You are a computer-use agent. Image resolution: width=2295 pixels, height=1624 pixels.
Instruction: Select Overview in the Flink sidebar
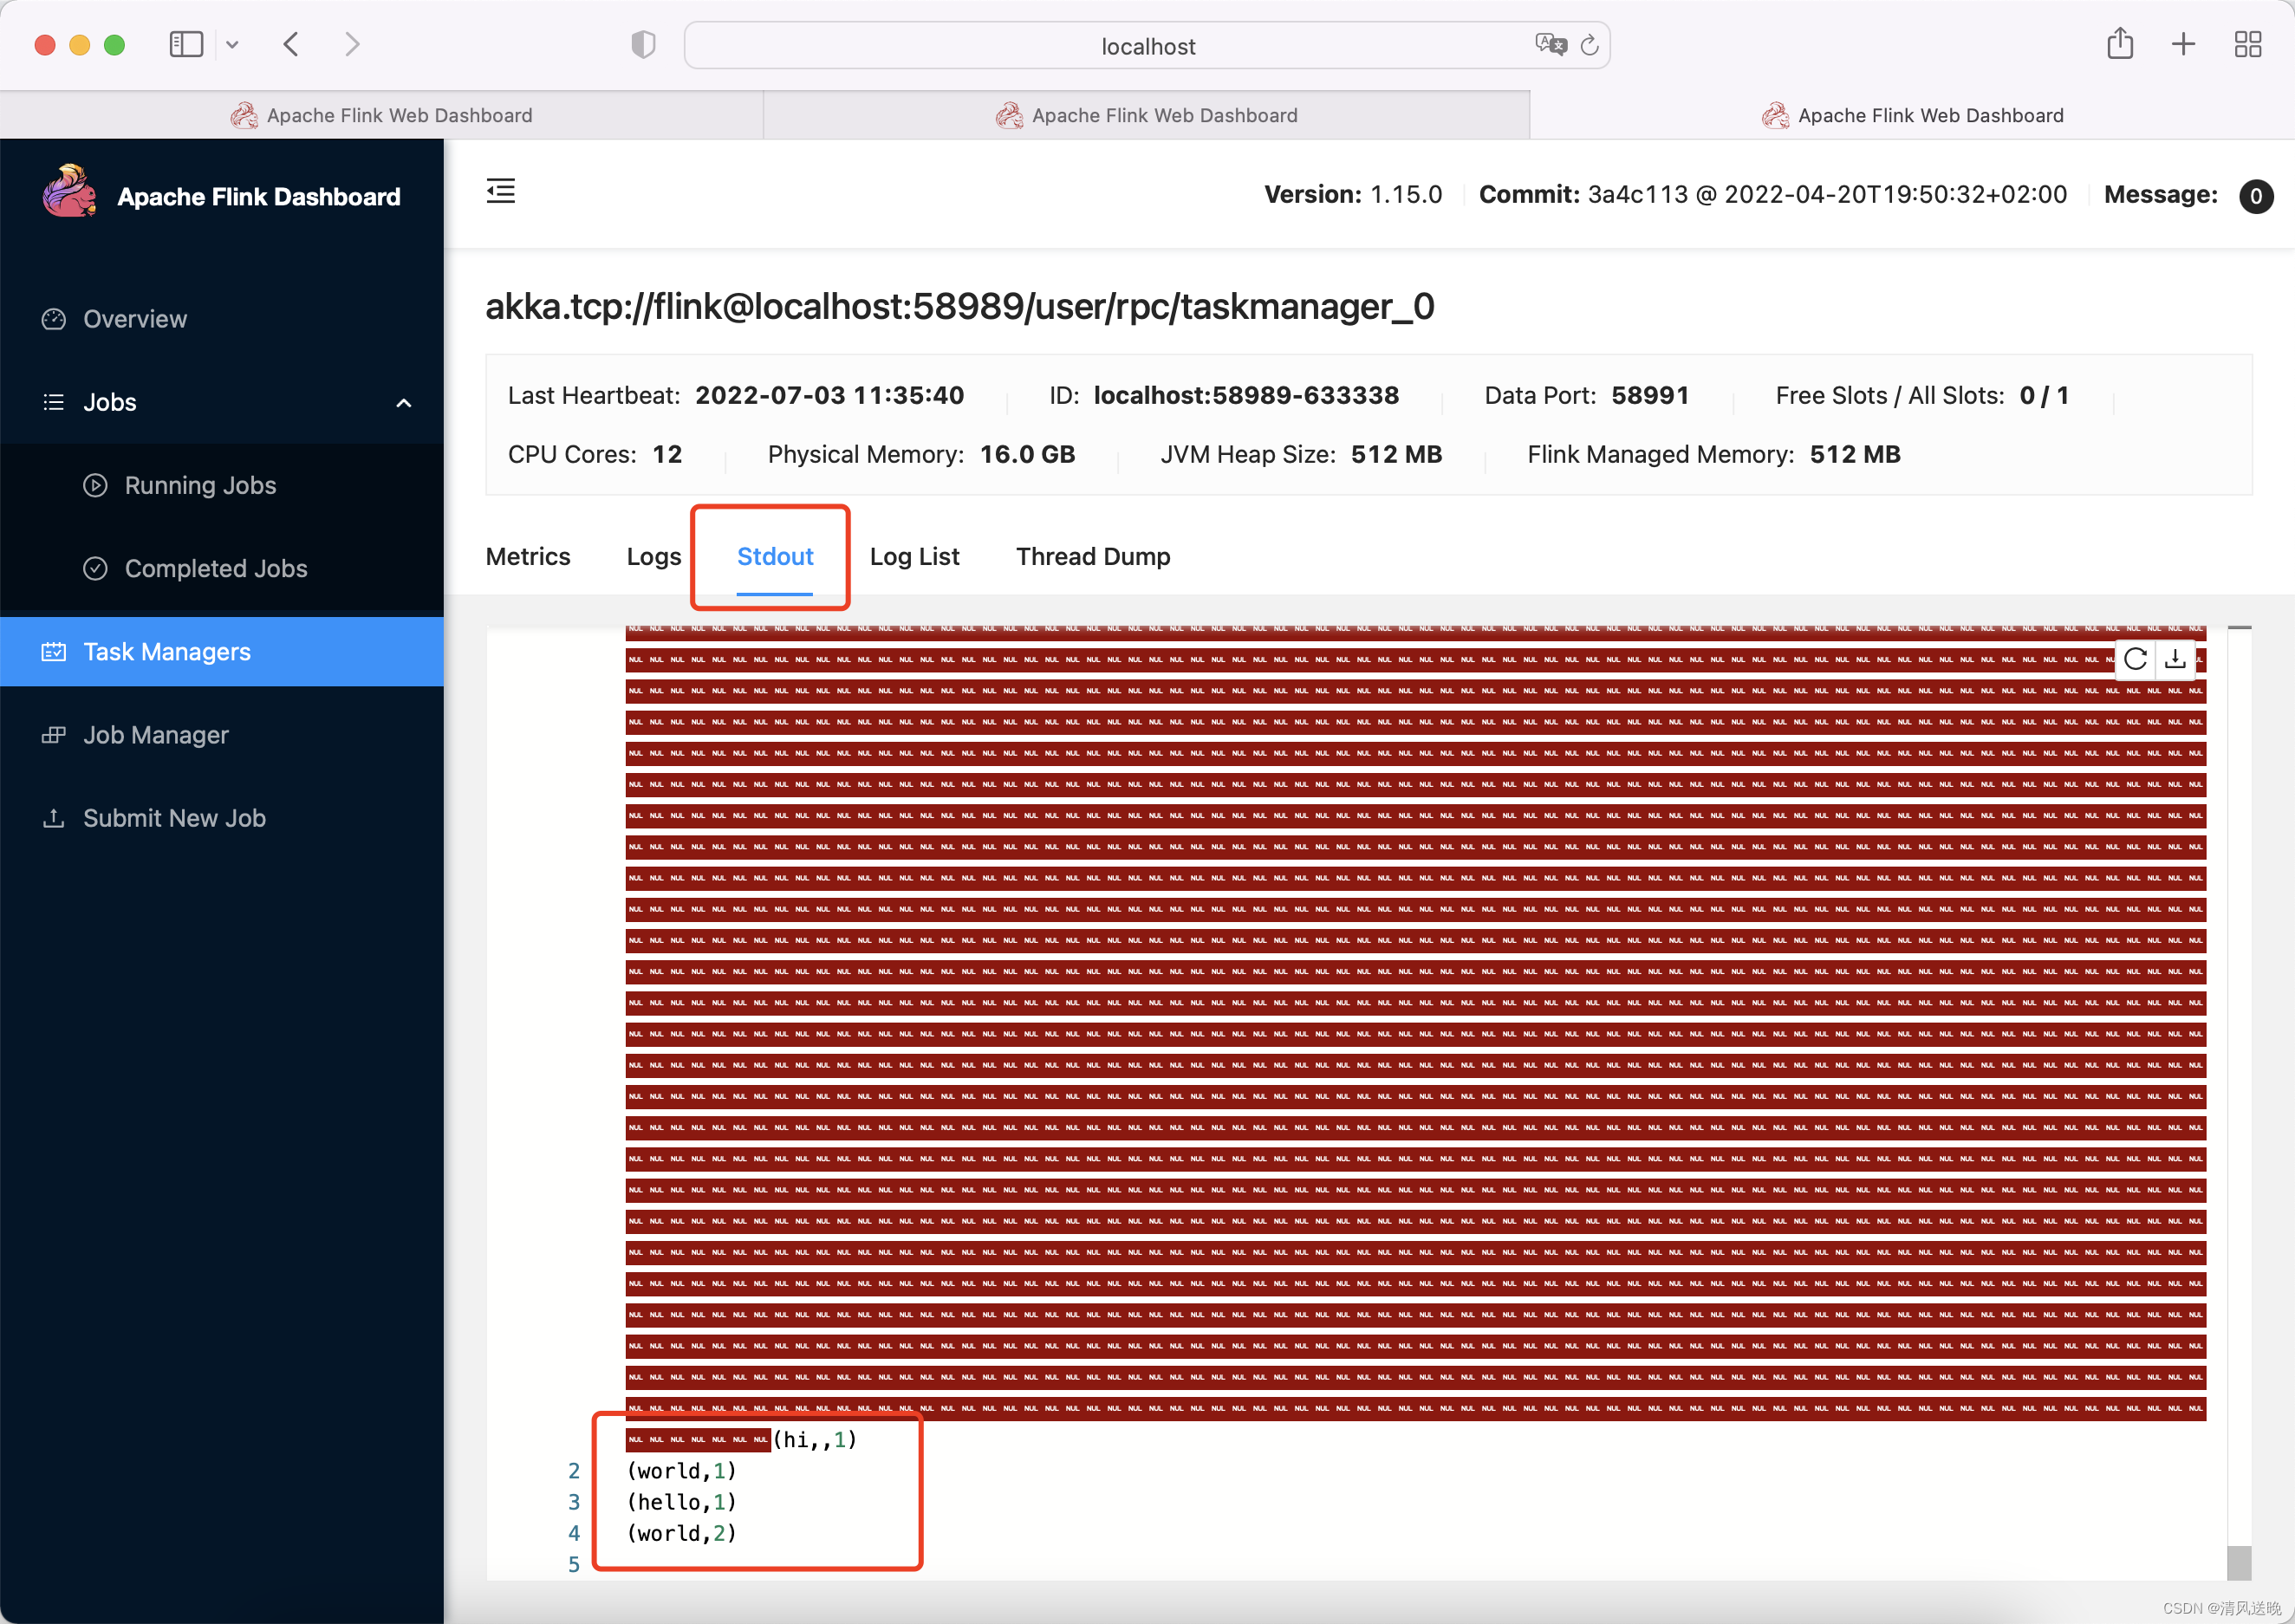134,318
